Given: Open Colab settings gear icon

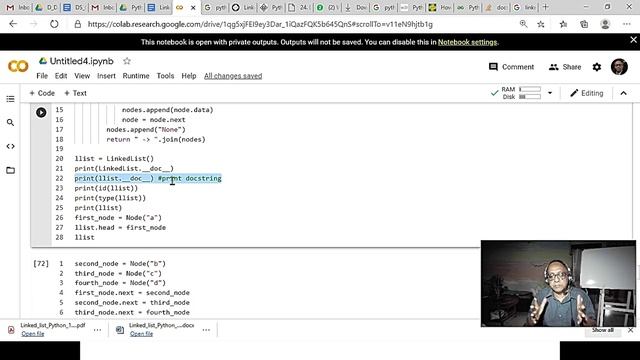Looking at the screenshot, I should [x=597, y=67].
